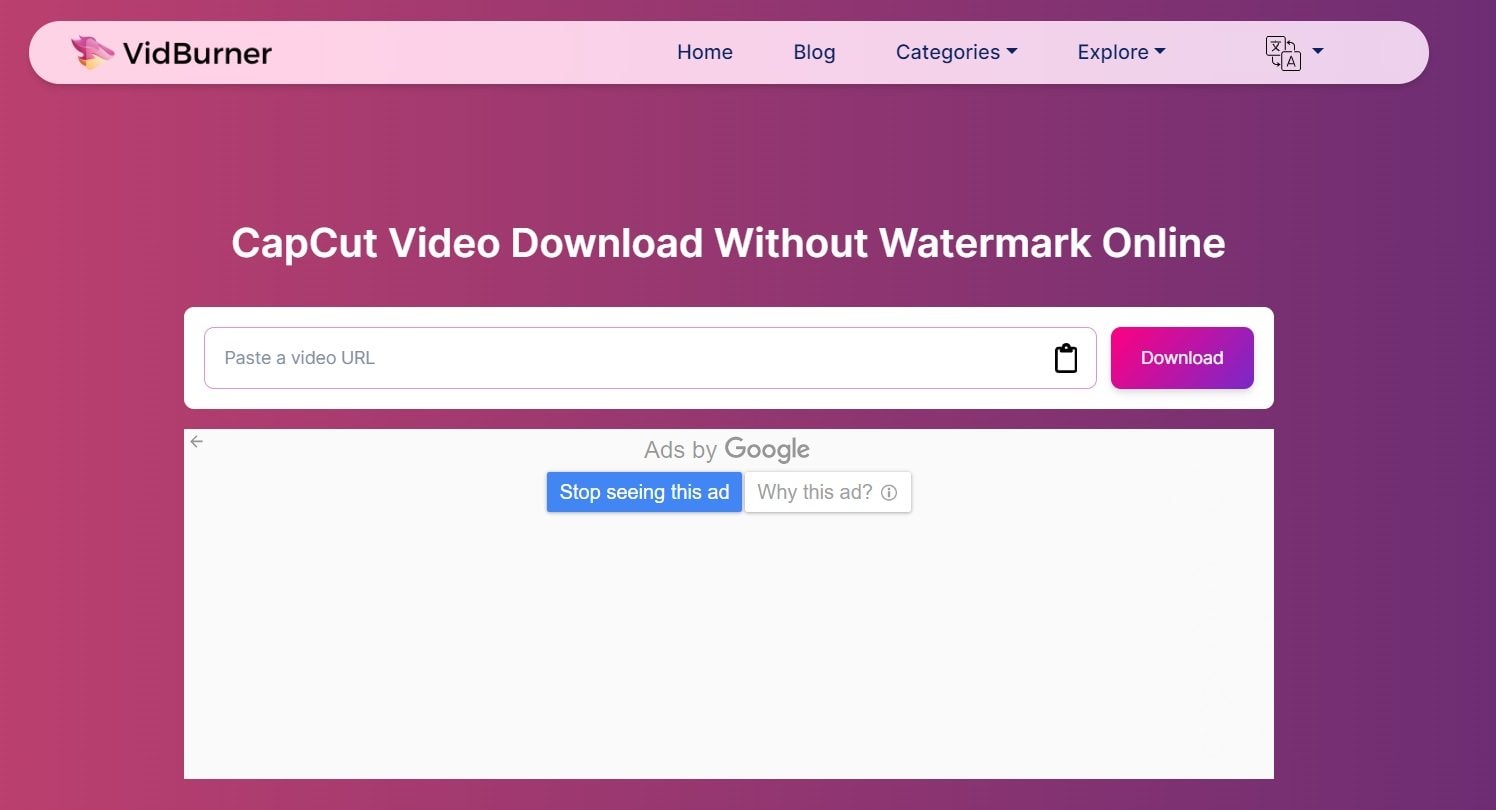Click the VidBurner brand name text

point(197,53)
